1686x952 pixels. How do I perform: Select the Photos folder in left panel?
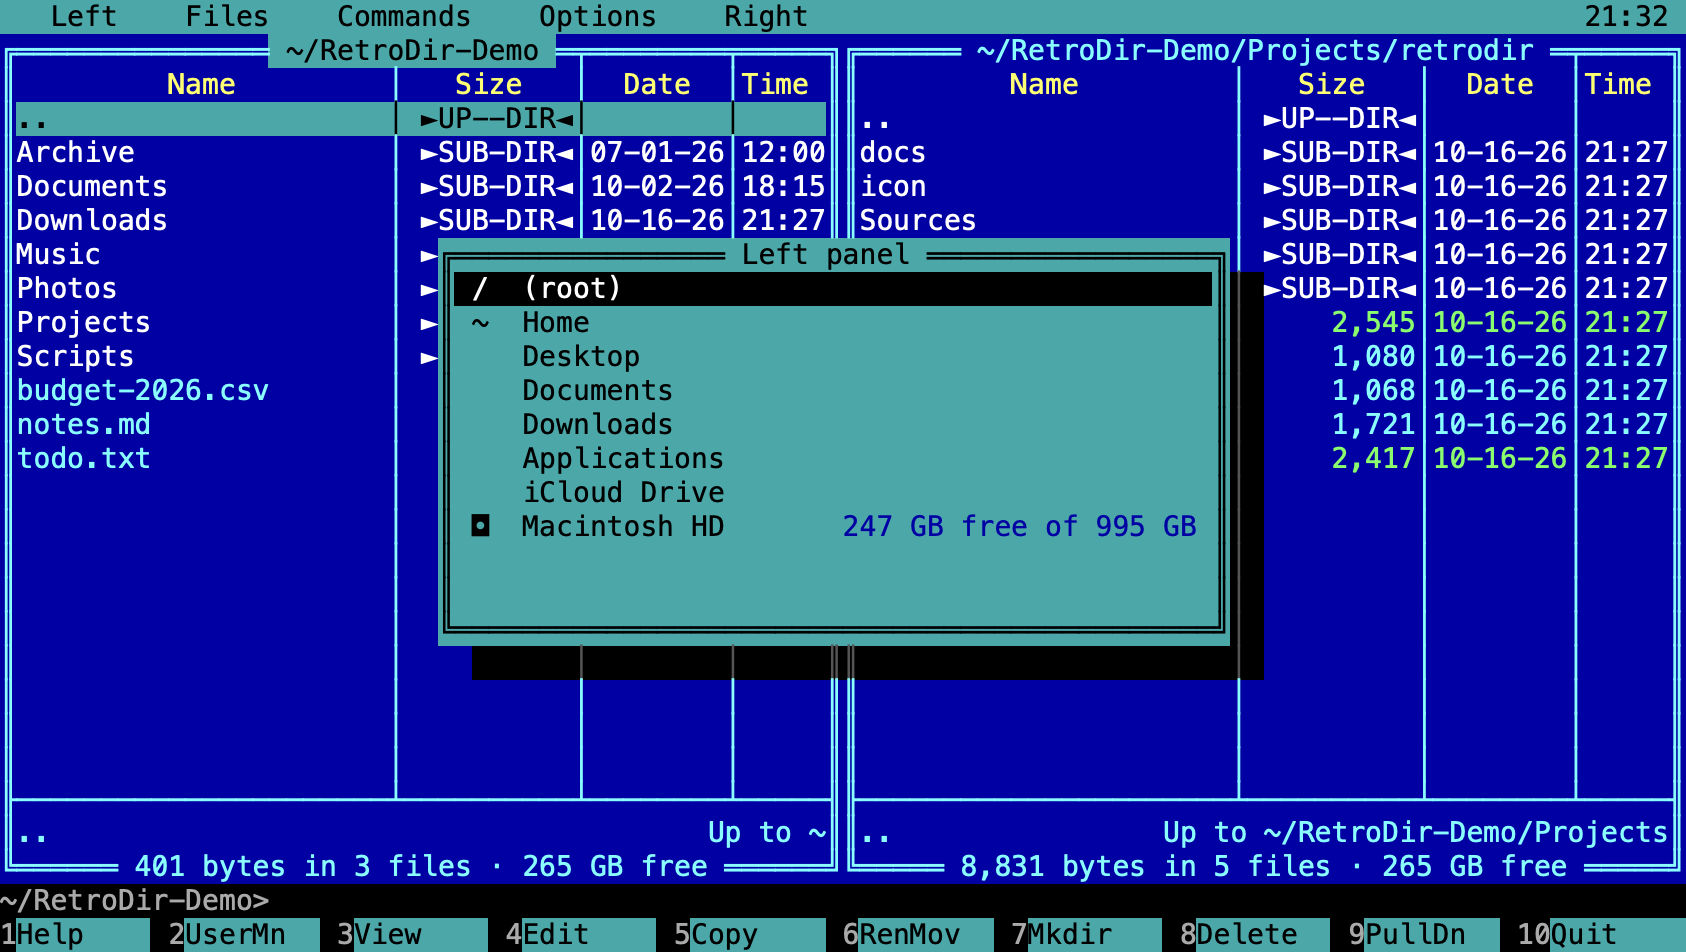pos(67,289)
